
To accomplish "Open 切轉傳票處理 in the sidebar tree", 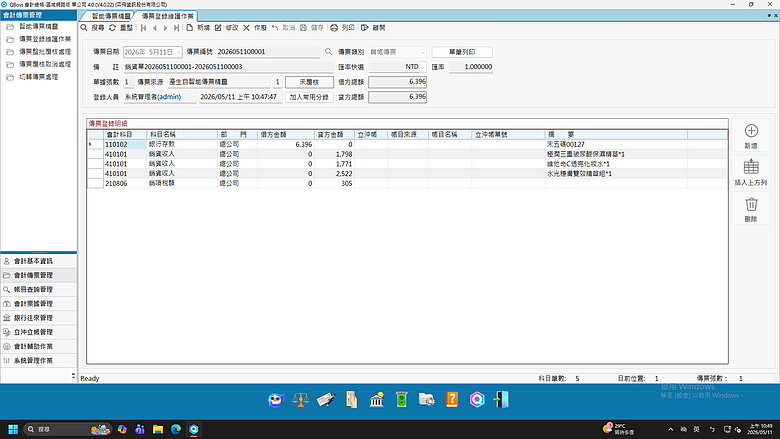I will click(x=39, y=77).
